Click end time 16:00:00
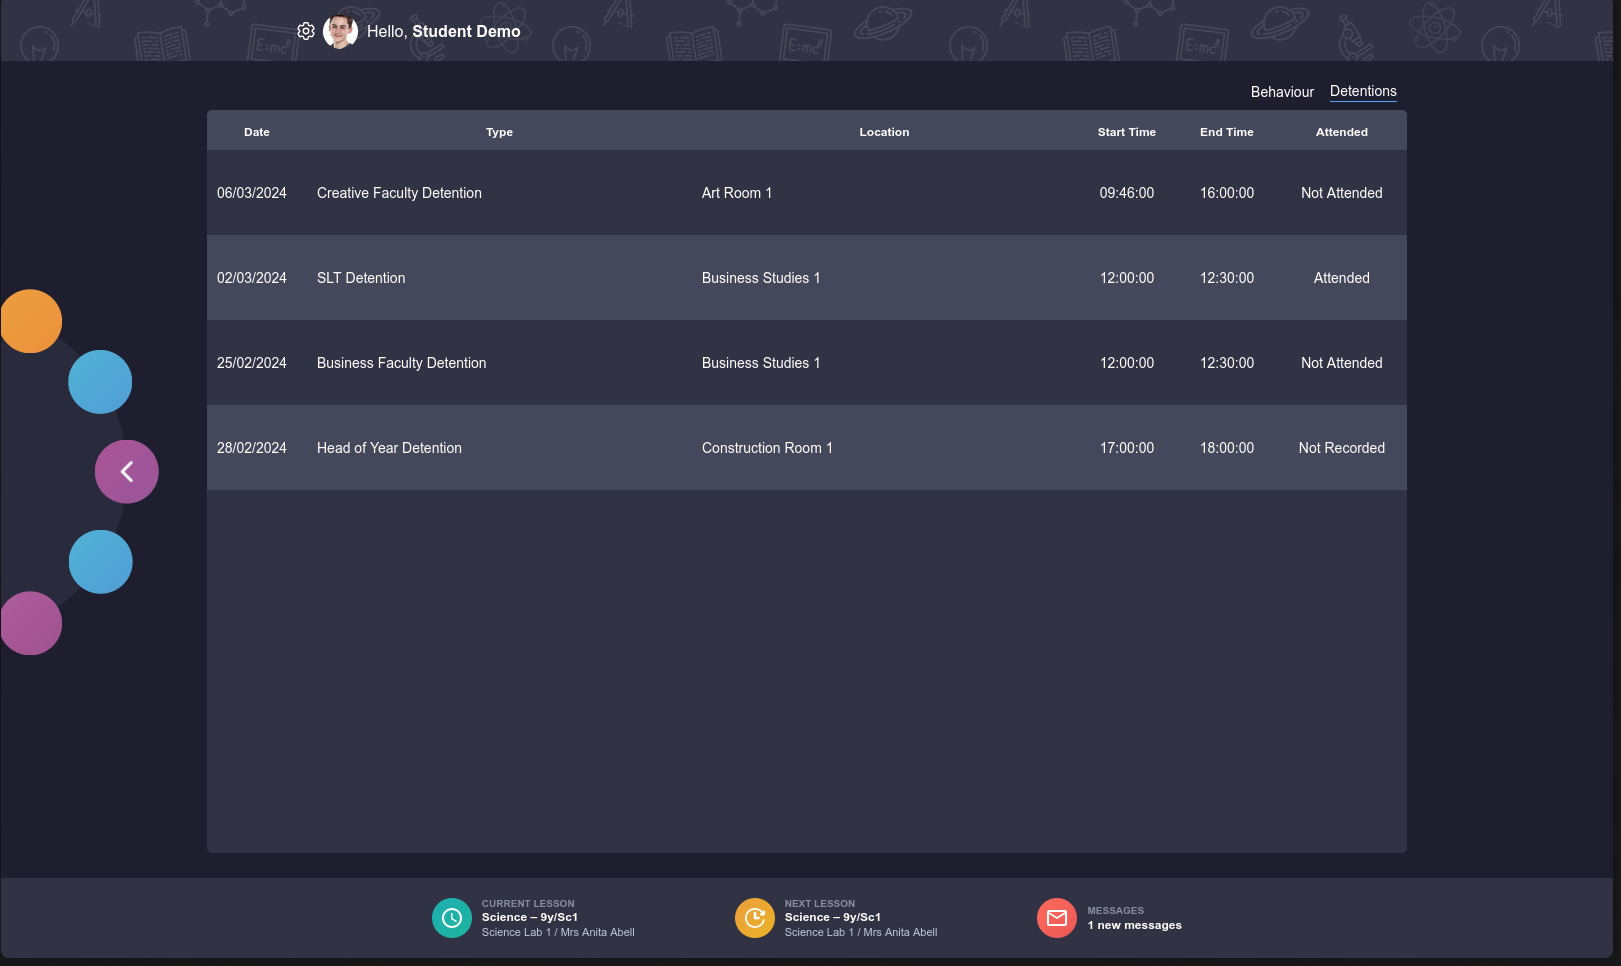 1227,193
